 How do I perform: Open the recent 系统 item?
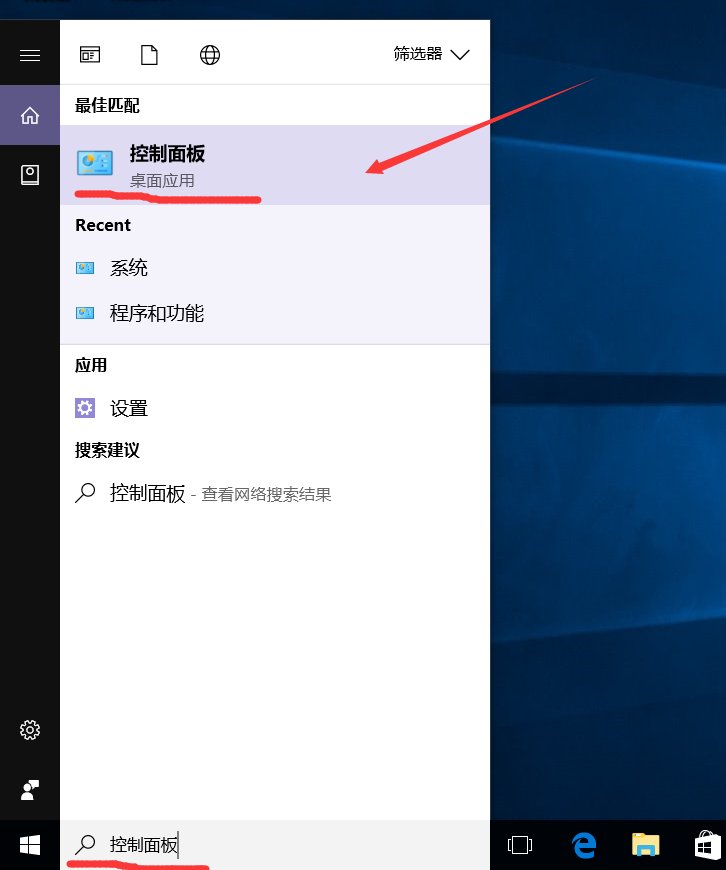(275, 268)
